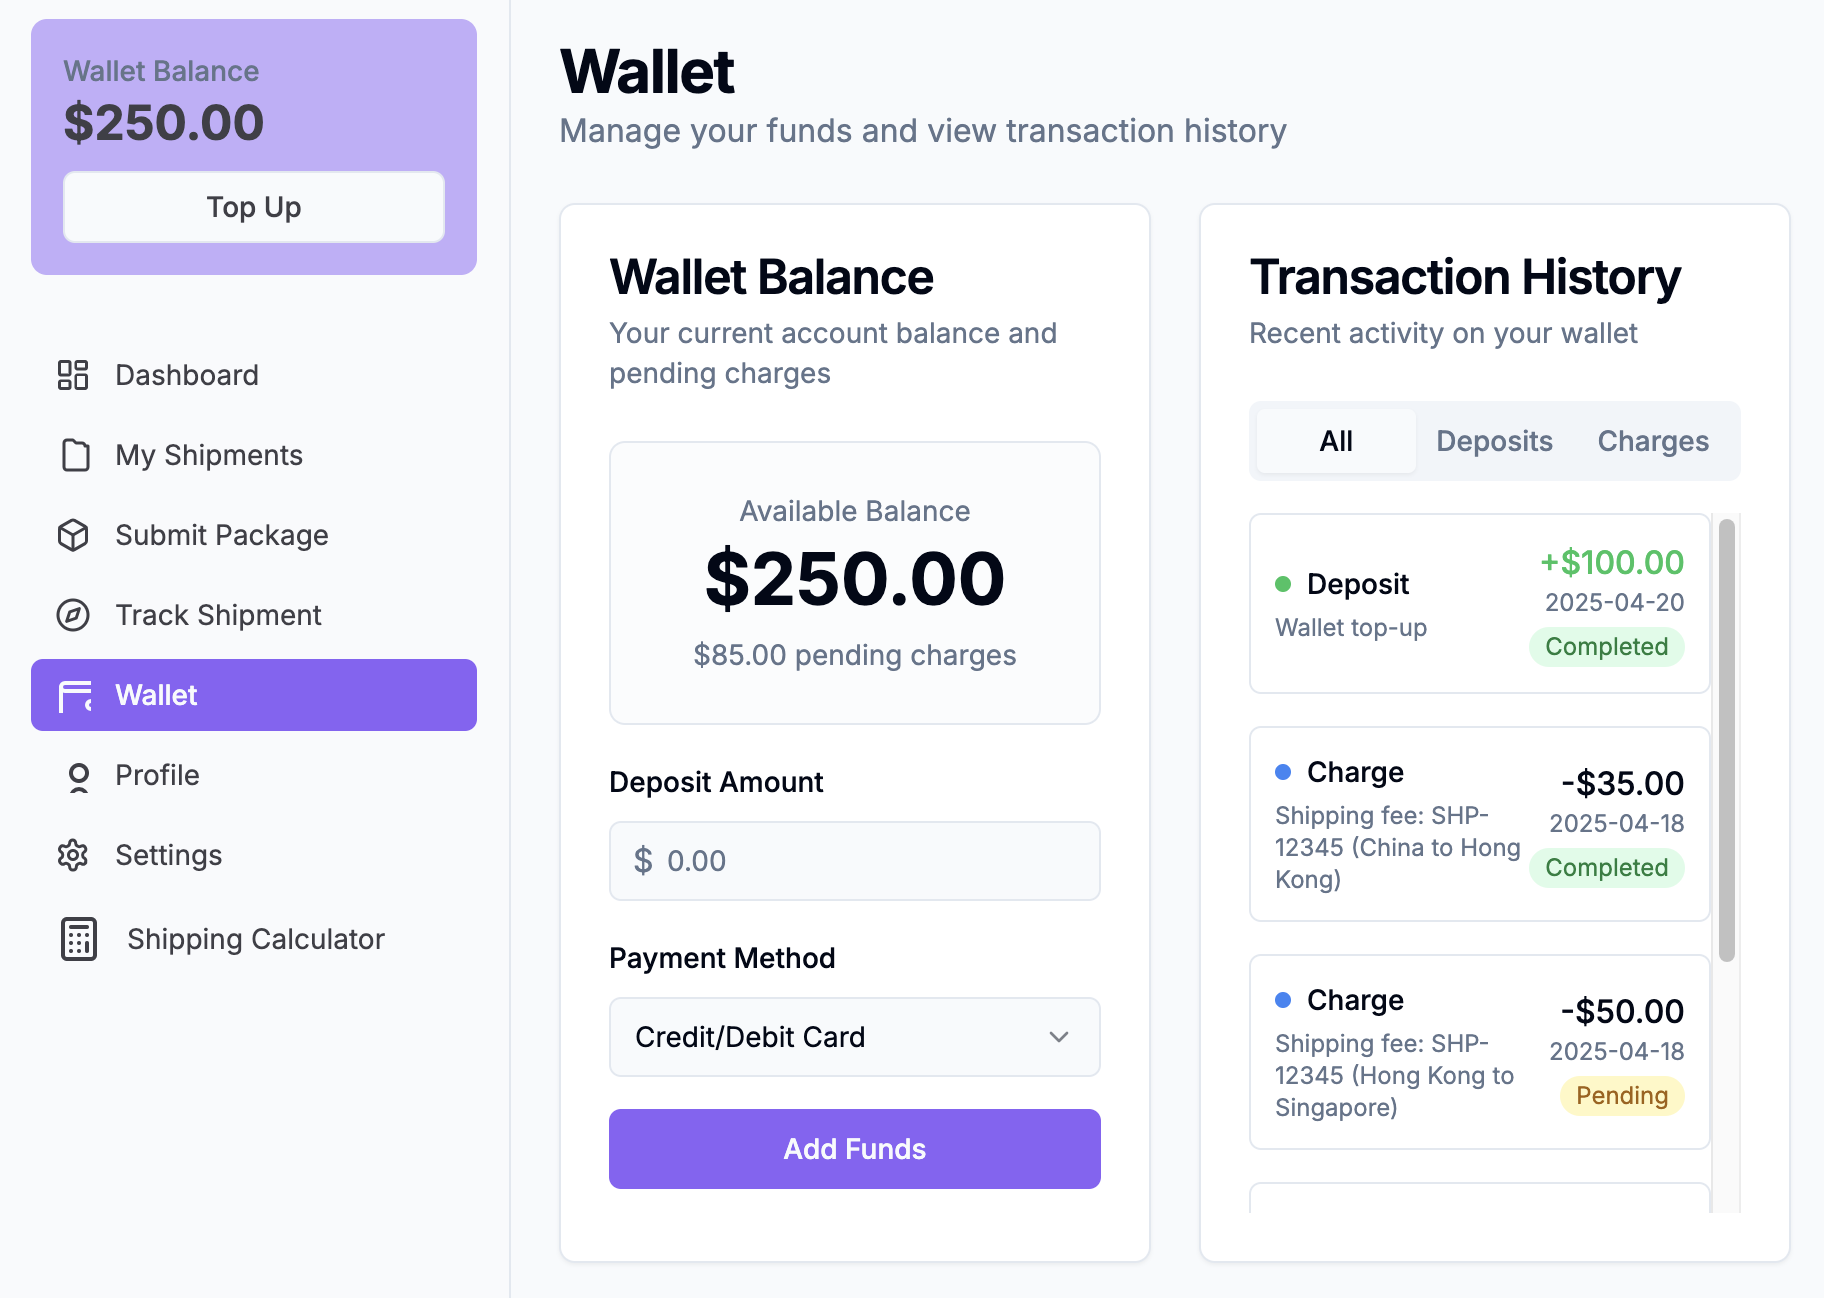Click the Settings gear icon
Screen dimensions: 1824x1298
point(73,855)
